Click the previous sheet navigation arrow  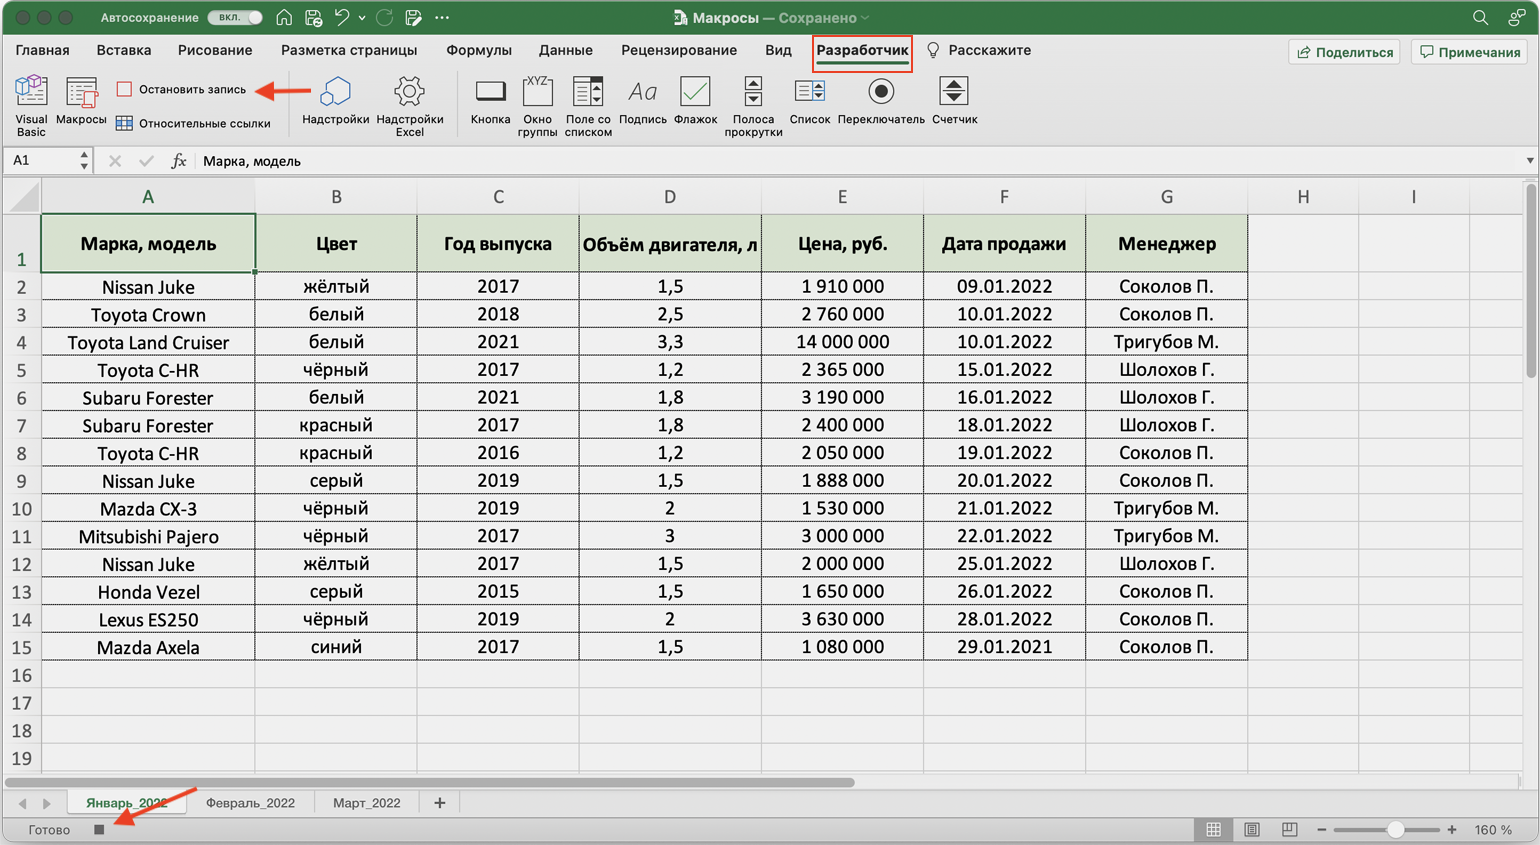(22, 803)
